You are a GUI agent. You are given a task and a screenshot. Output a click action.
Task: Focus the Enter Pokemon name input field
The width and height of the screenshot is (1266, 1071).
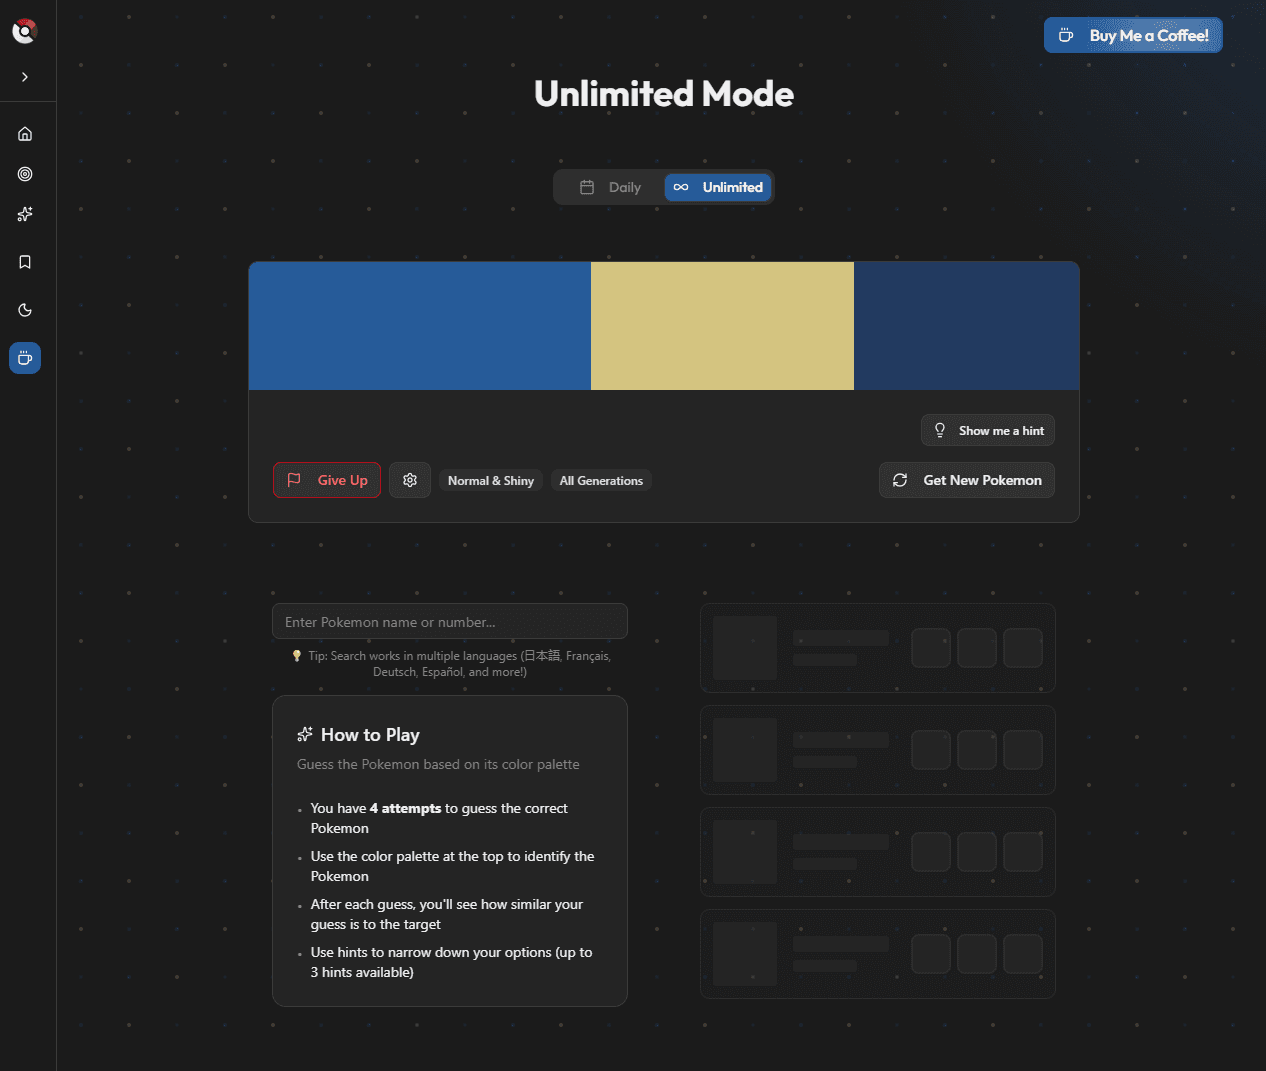[450, 622]
